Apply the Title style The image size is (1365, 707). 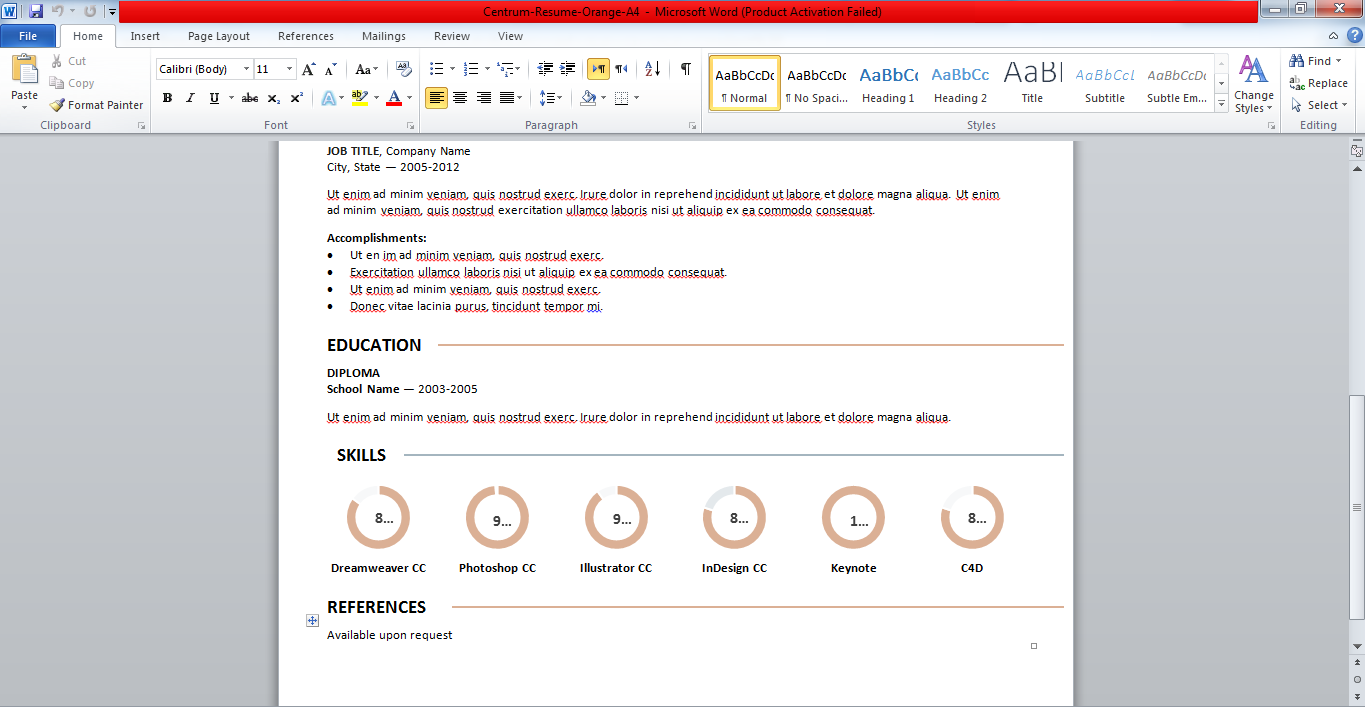[1032, 83]
